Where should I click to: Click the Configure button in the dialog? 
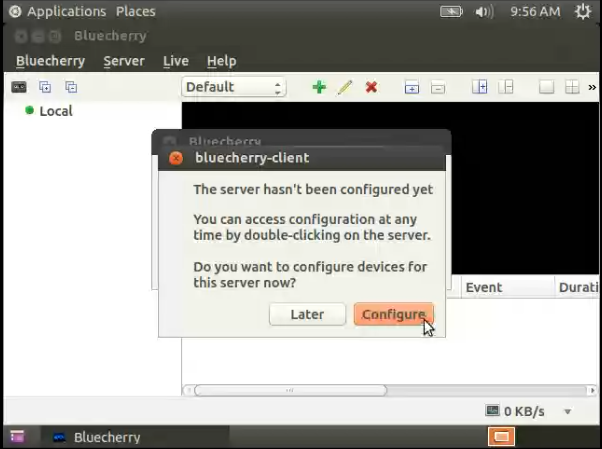click(x=394, y=314)
